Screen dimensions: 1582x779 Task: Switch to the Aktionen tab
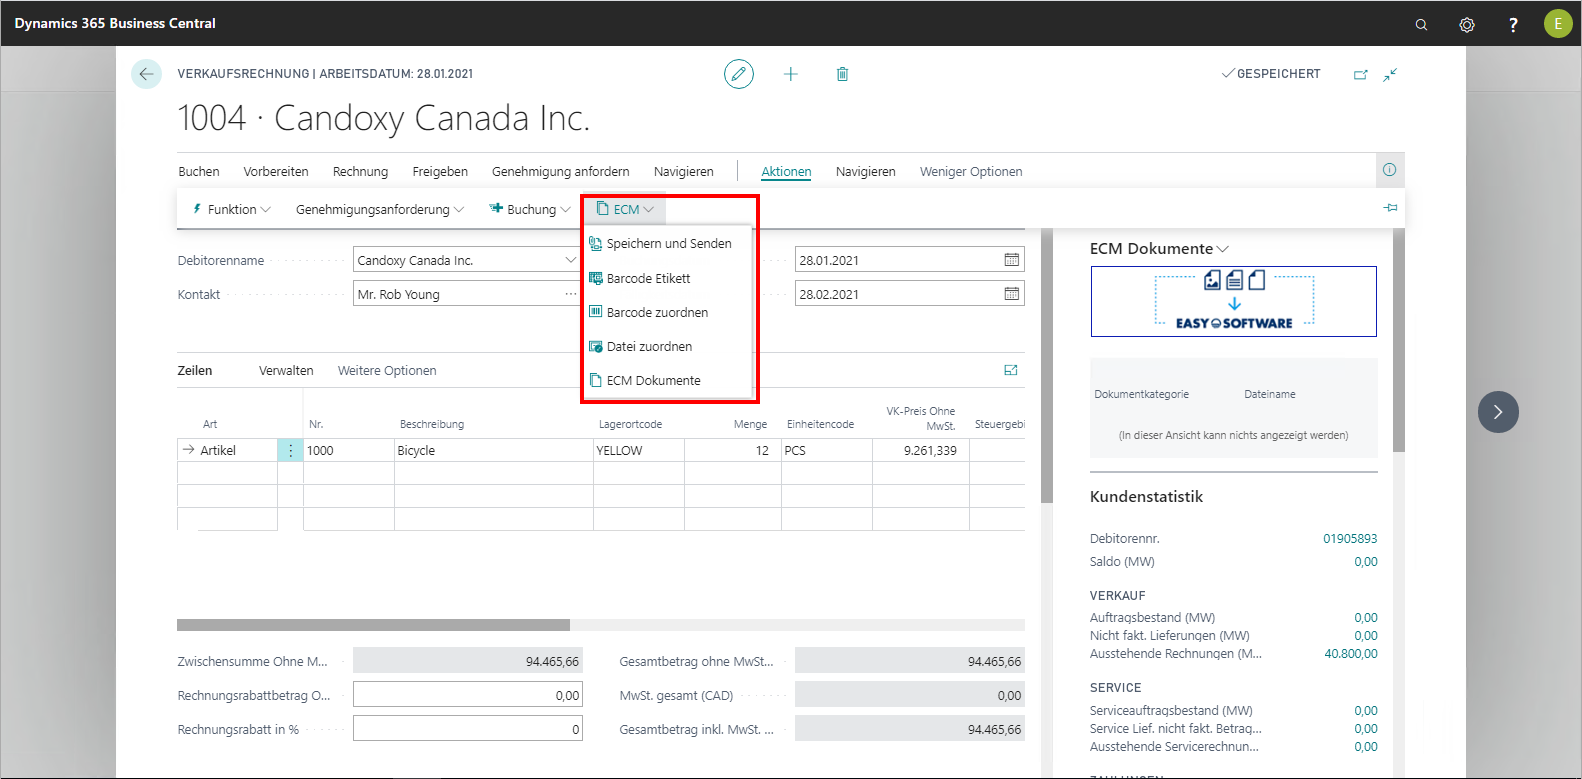coord(786,172)
